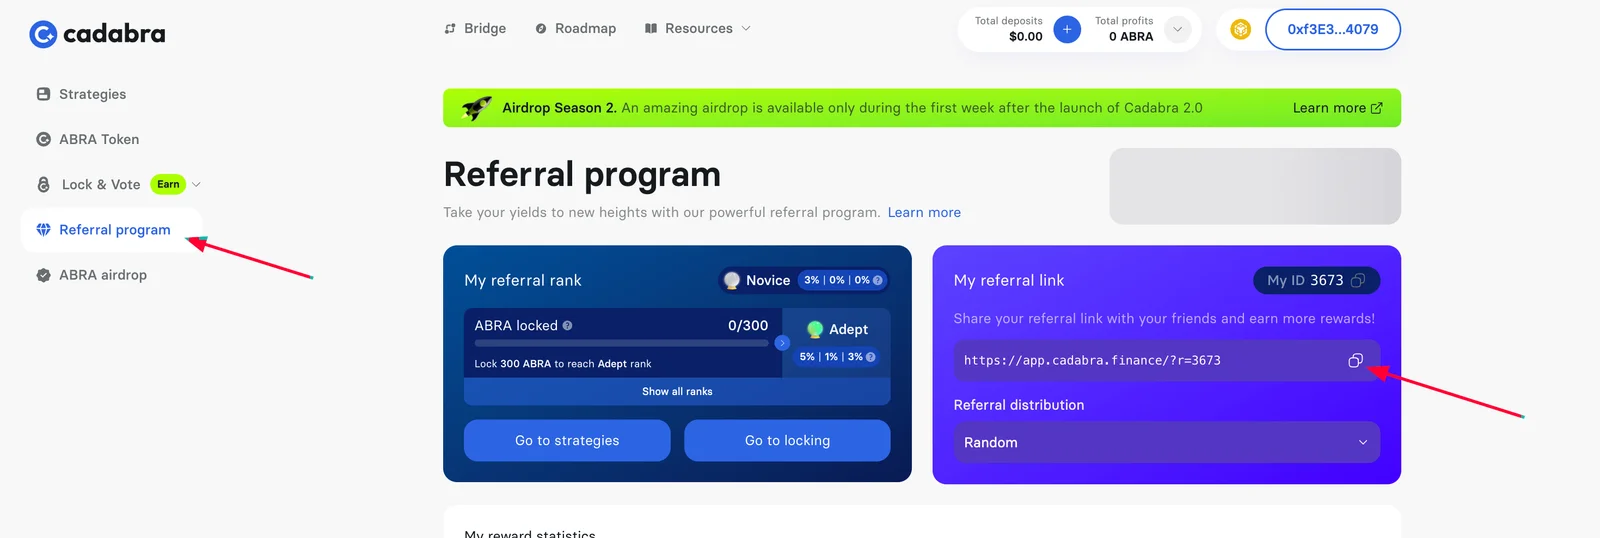Click the Total deposits $0.00 value
Image resolution: width=1600 pixels, height=538 pixels.
pos(1025,36)
